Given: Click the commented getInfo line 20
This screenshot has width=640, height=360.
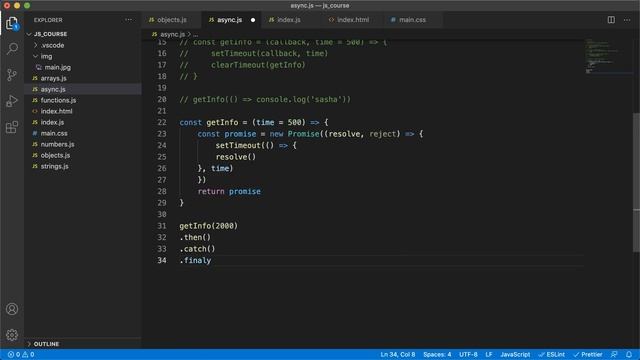Looking at the screenshot, I should (x=265, y=99).
